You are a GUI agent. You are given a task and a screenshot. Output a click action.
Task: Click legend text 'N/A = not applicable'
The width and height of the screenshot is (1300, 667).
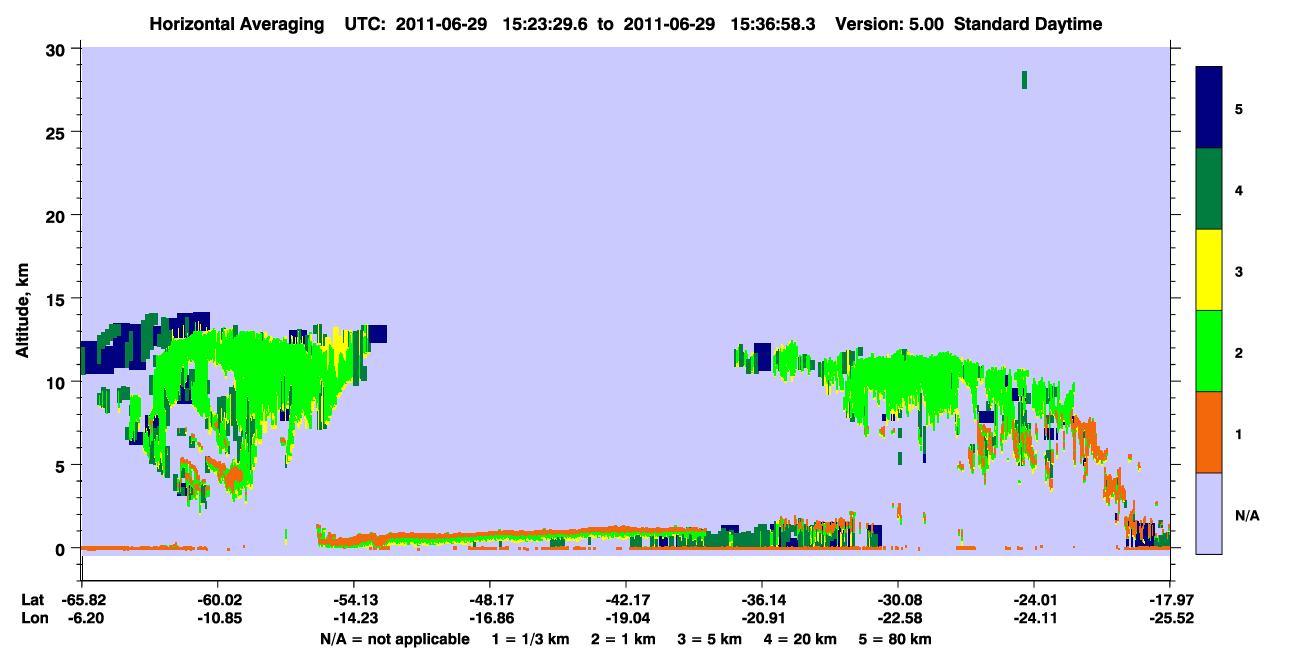point(395,639)
